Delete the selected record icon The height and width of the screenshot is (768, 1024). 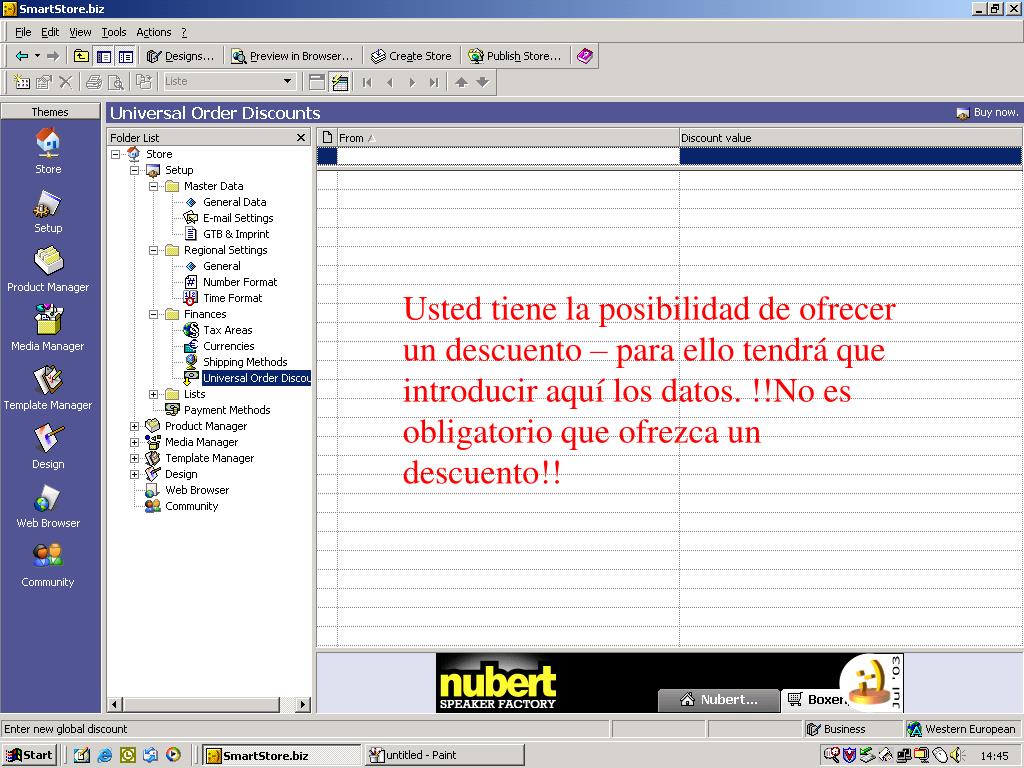pos(65,82)
